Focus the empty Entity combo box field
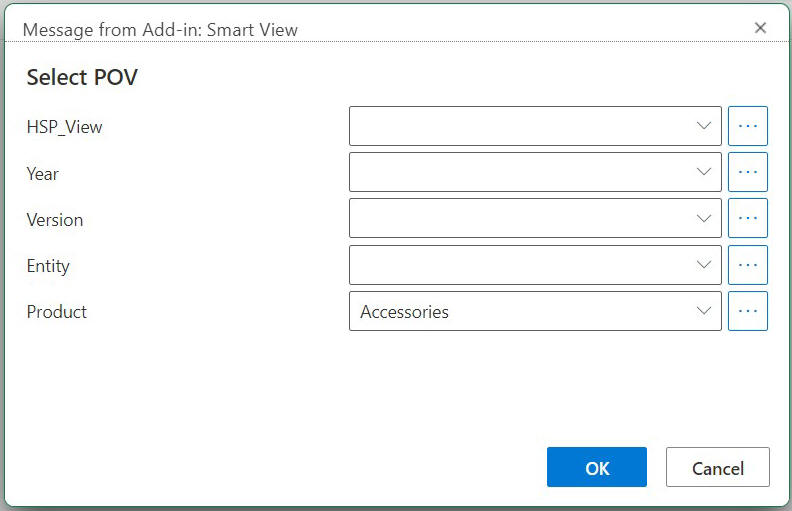The width and height of the screenshot is (792, 511). point(515,265)
